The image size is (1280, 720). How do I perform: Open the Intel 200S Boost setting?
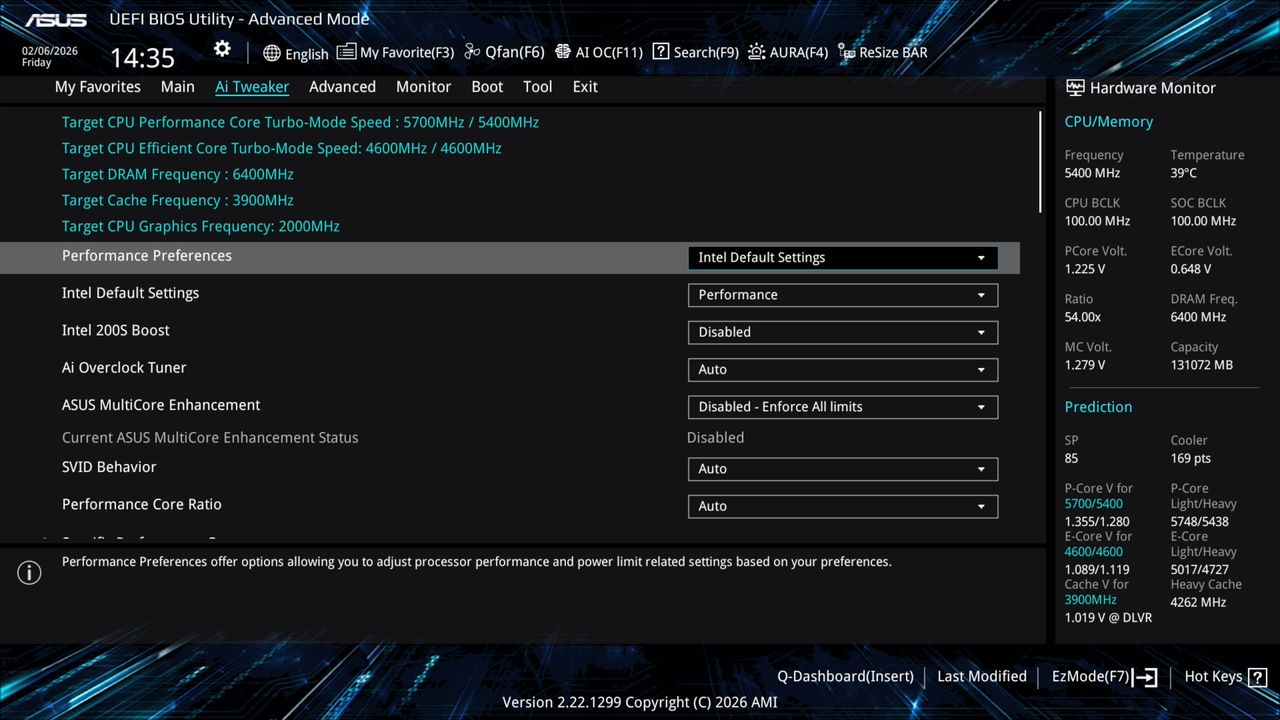[x=841, y=331]
